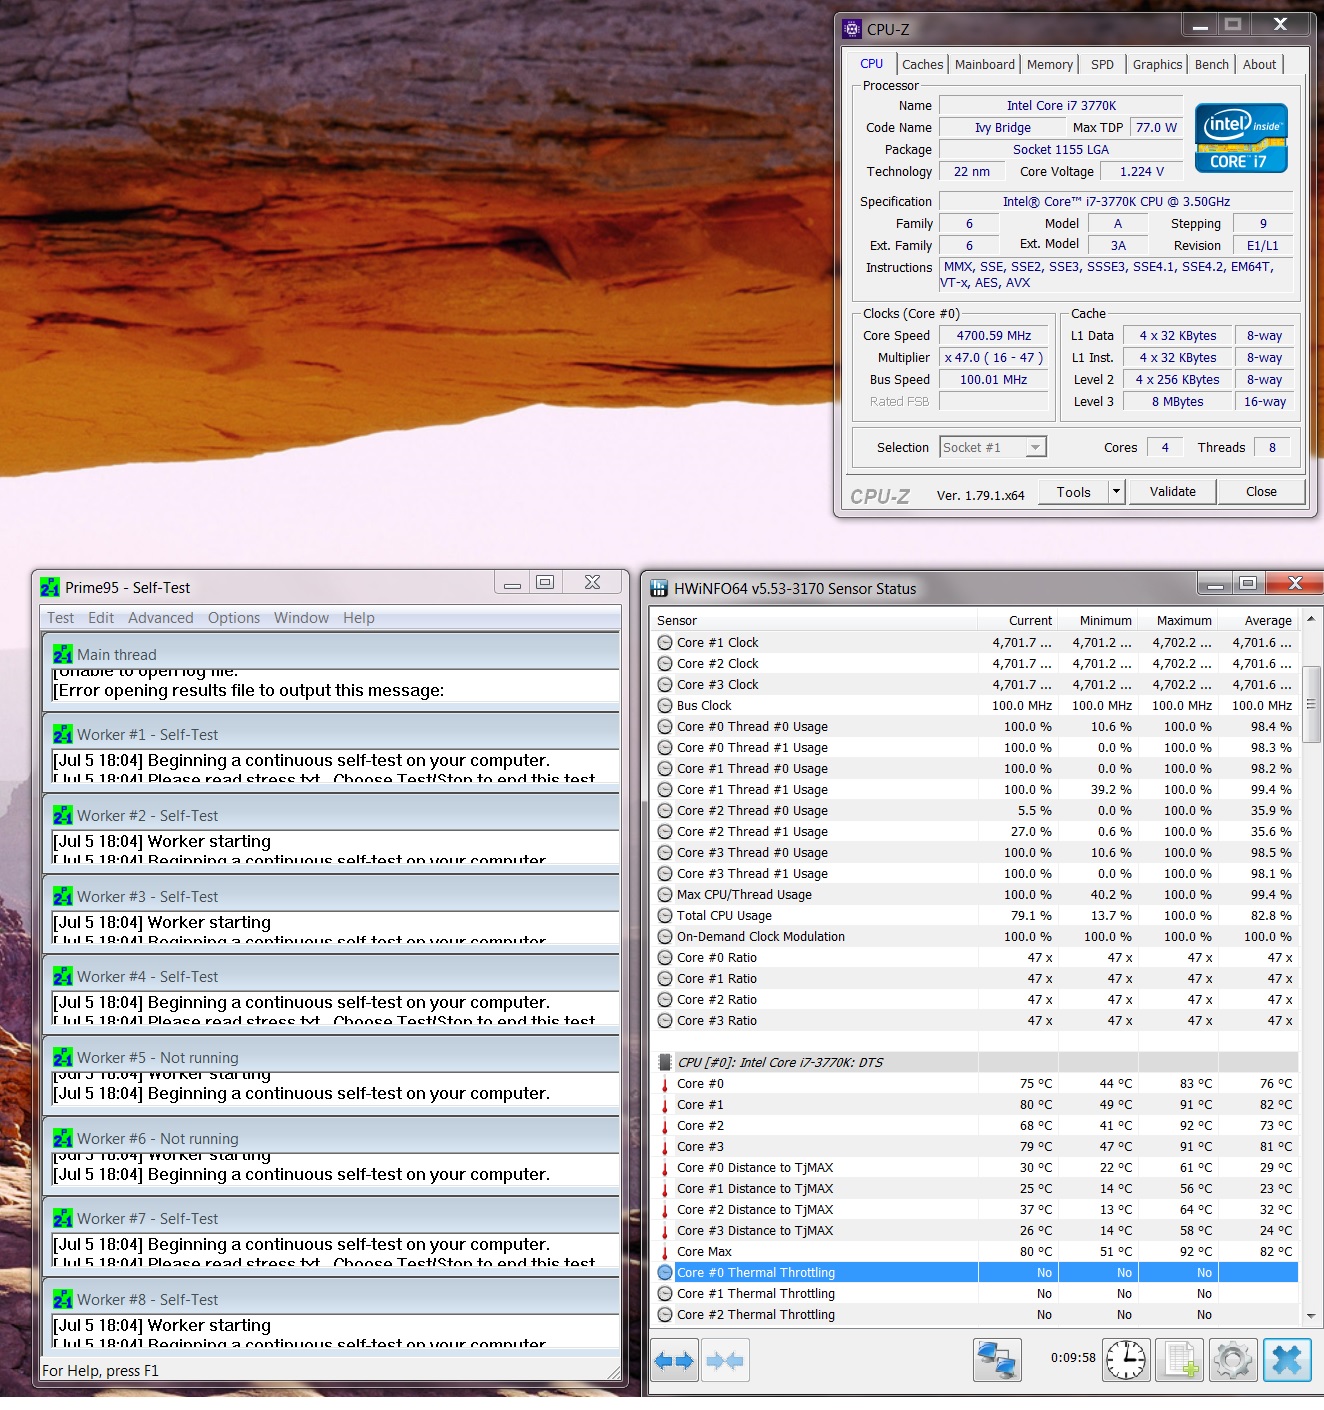Click the HWiNFO sensor list scroll down arrow
The height and width of the screenshot is (1410, 1324).
(1310, 1315)
